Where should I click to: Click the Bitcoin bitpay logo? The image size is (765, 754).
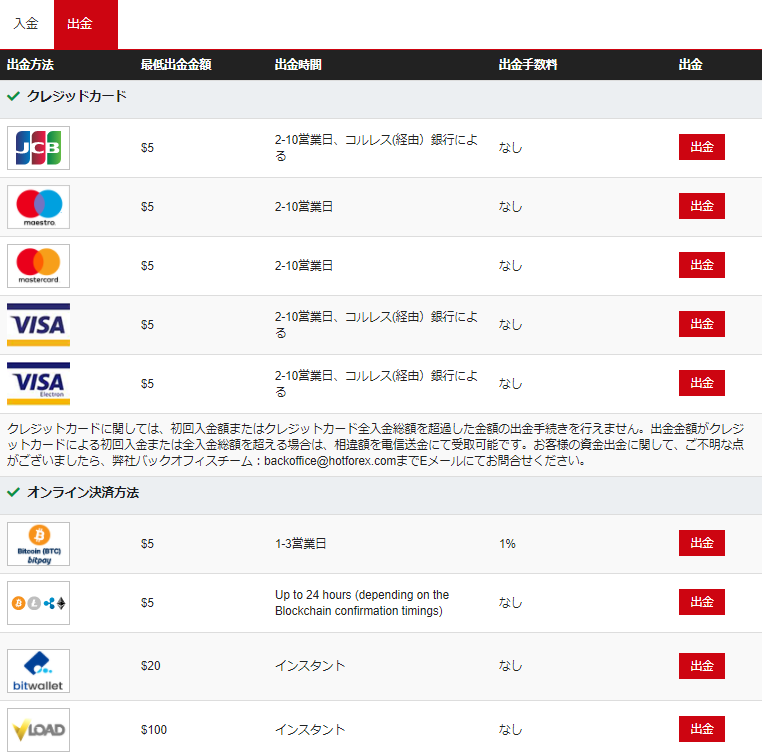tap(39, 544)
